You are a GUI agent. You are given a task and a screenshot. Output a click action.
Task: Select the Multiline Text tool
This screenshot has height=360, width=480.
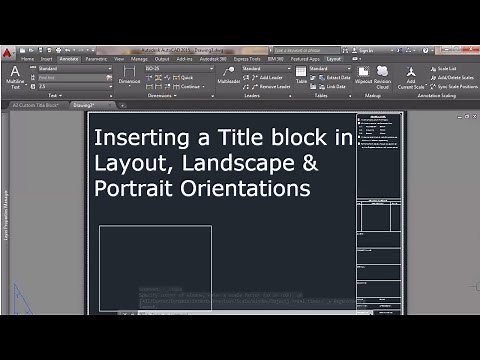[15, 77]
